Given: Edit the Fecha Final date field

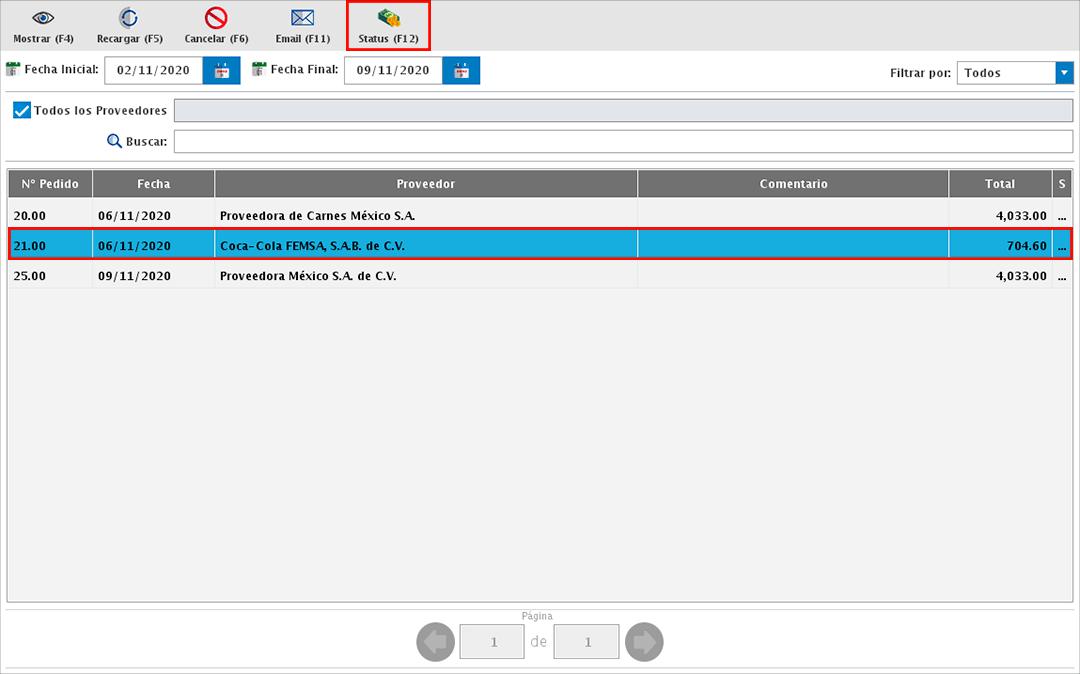Looking at the screenshot, I should [x=392, y=71].
